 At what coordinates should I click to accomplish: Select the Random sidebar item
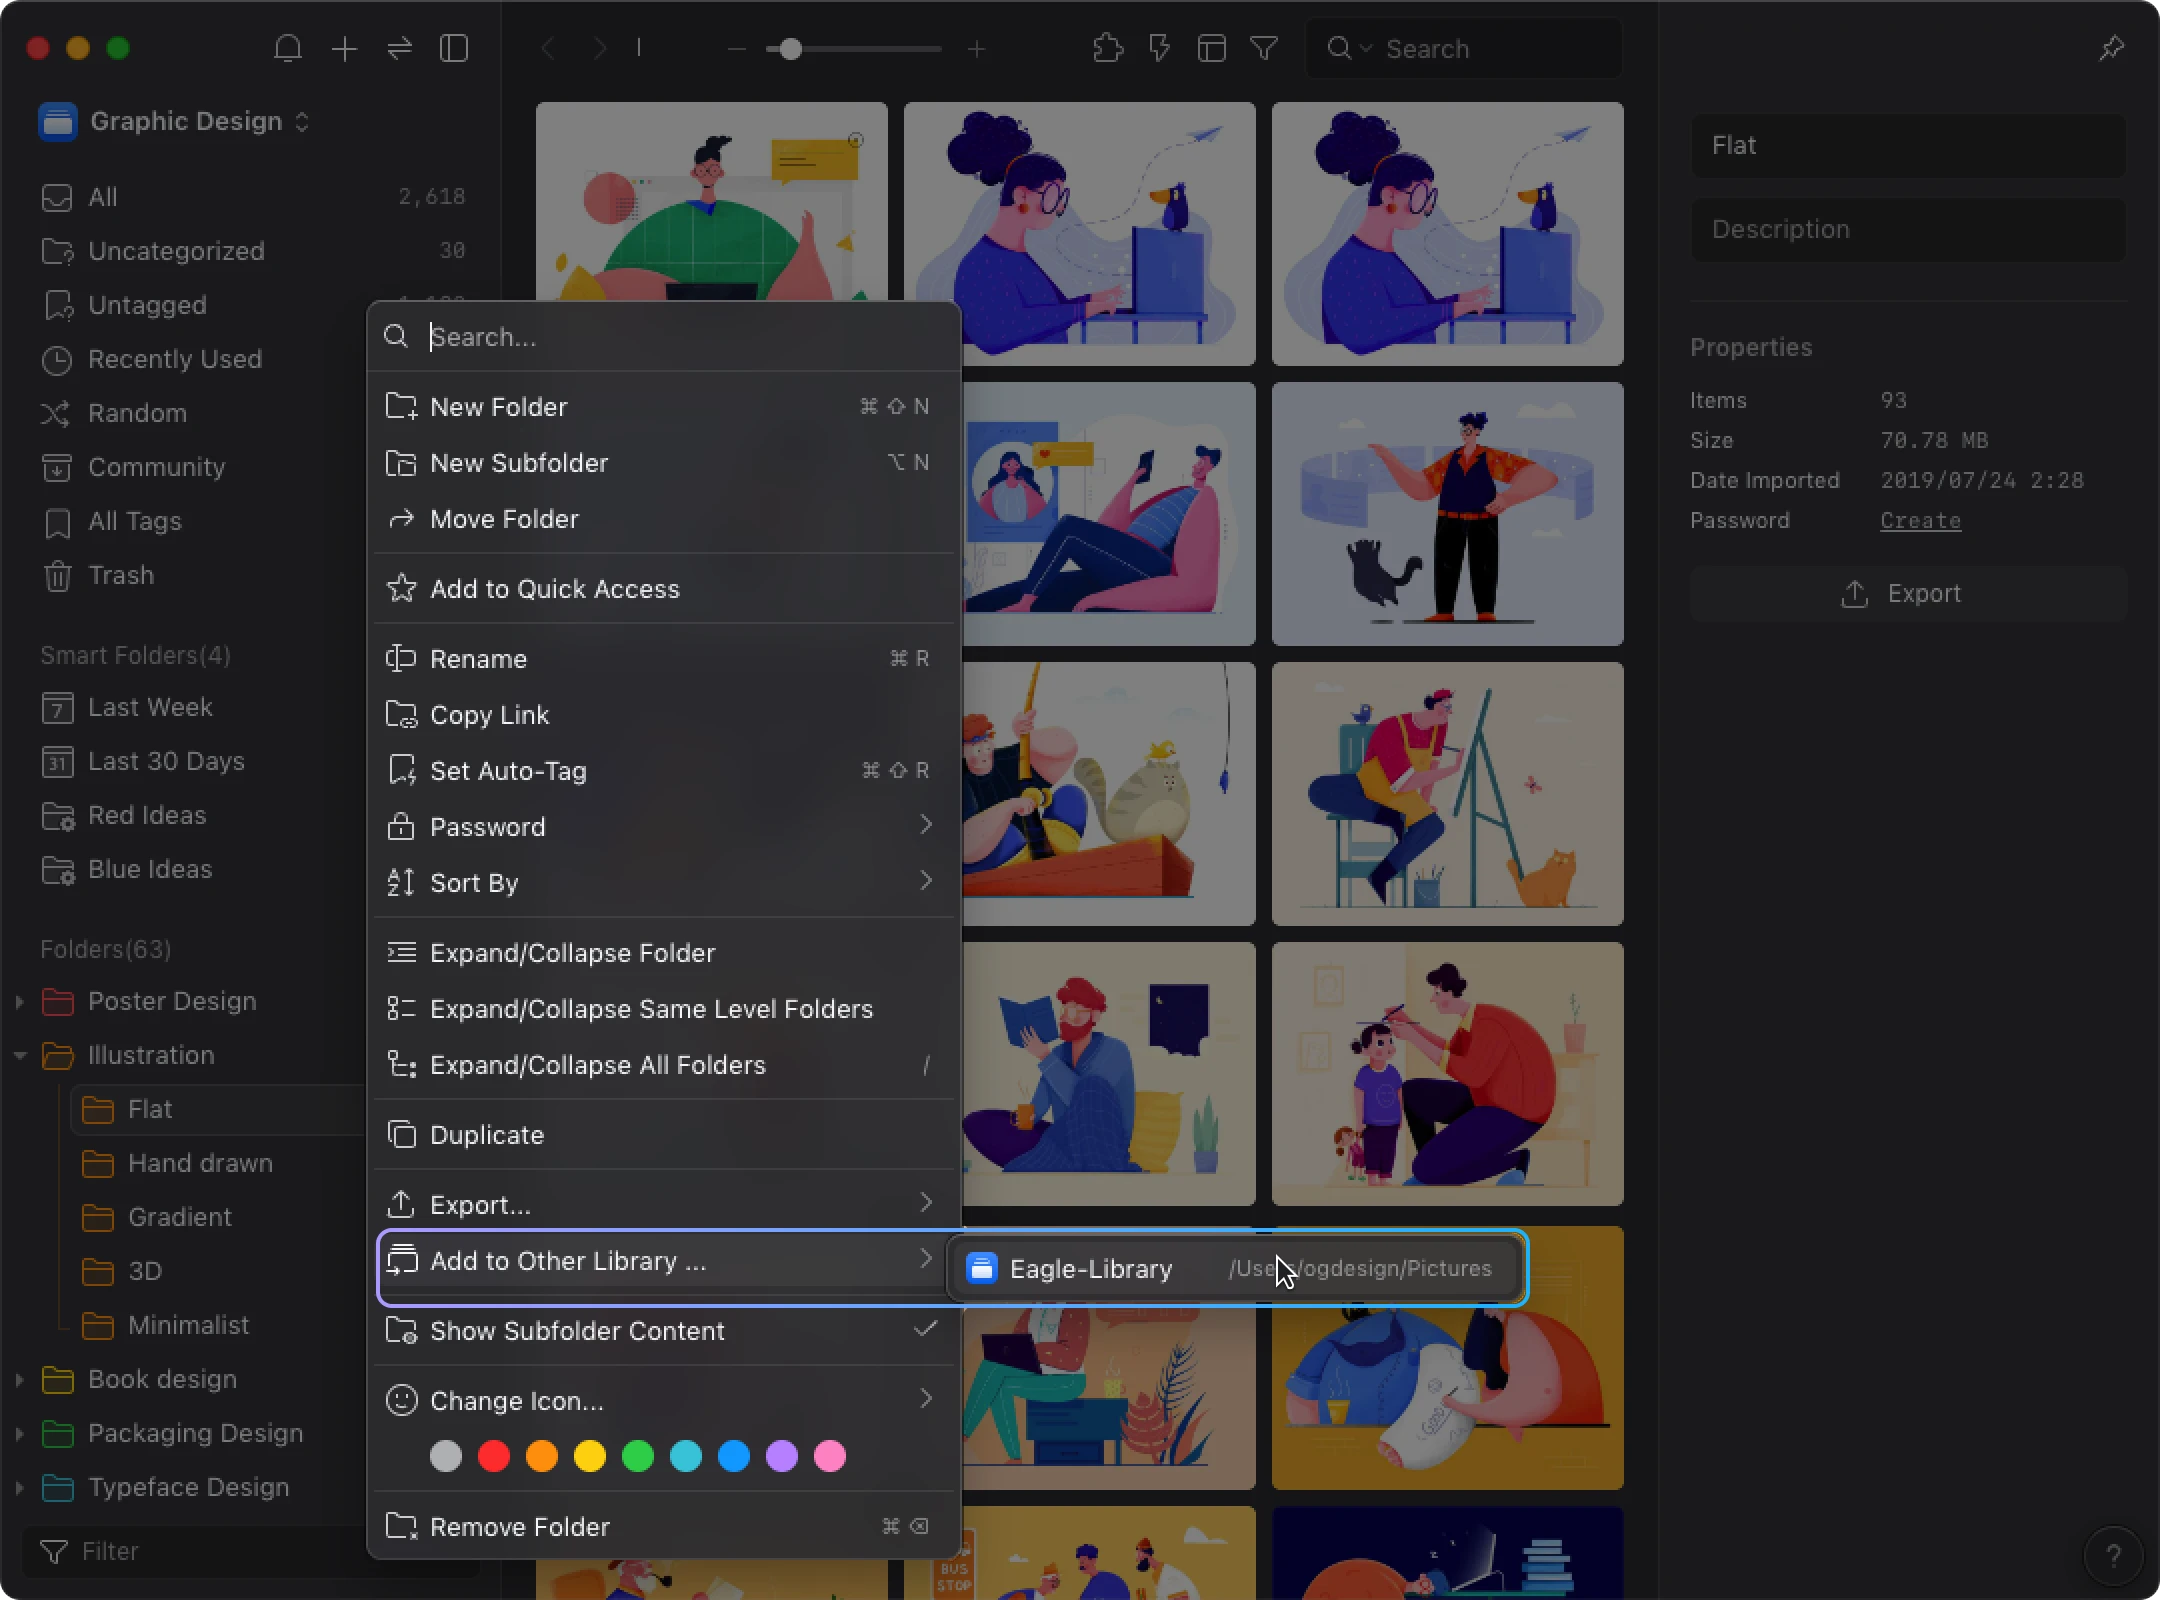point(198,413)
